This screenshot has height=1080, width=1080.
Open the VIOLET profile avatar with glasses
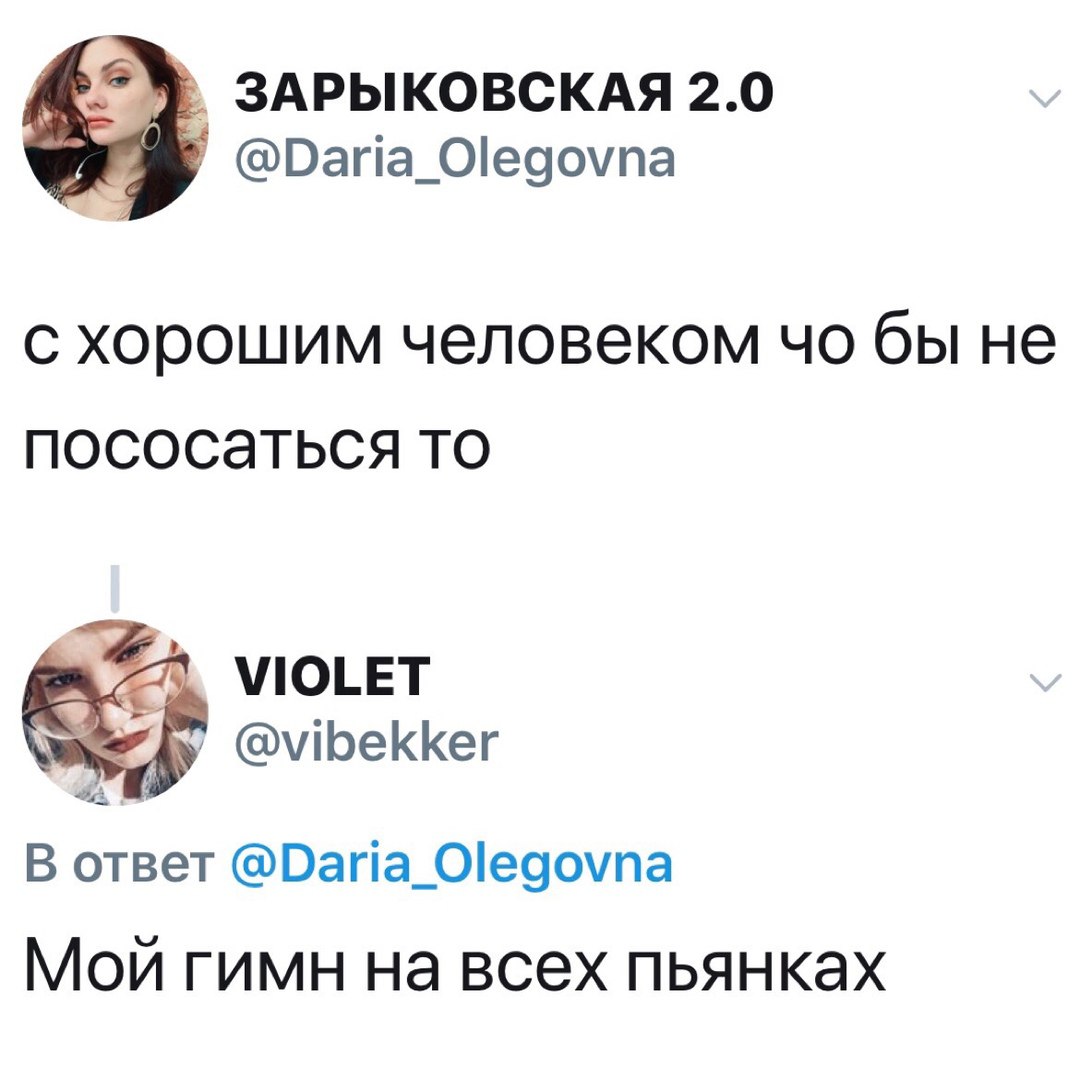[x=115, y=712]
